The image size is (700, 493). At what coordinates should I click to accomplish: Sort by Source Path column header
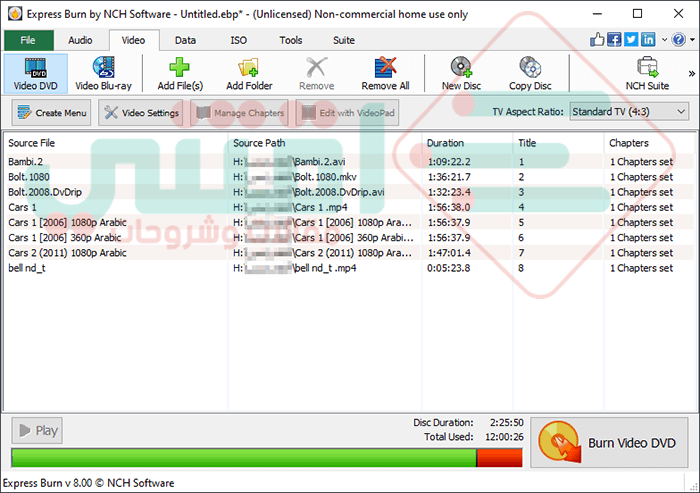click(325, 143)
